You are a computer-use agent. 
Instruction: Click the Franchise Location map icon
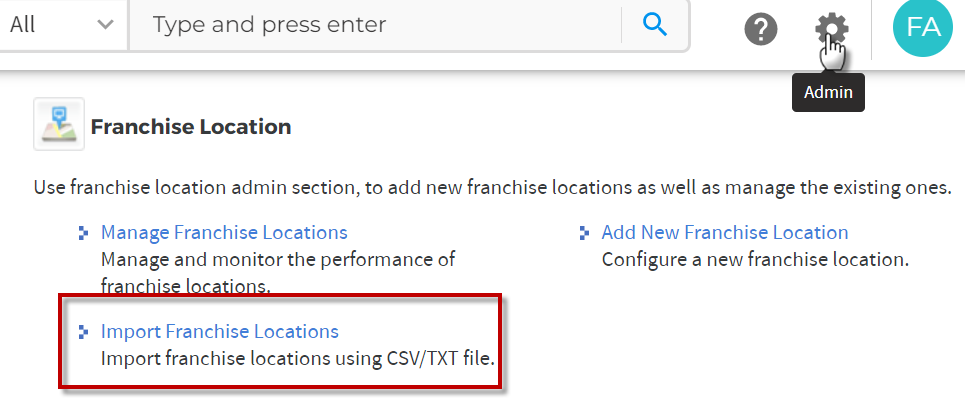pyautogui.click(x=59, y=124)
